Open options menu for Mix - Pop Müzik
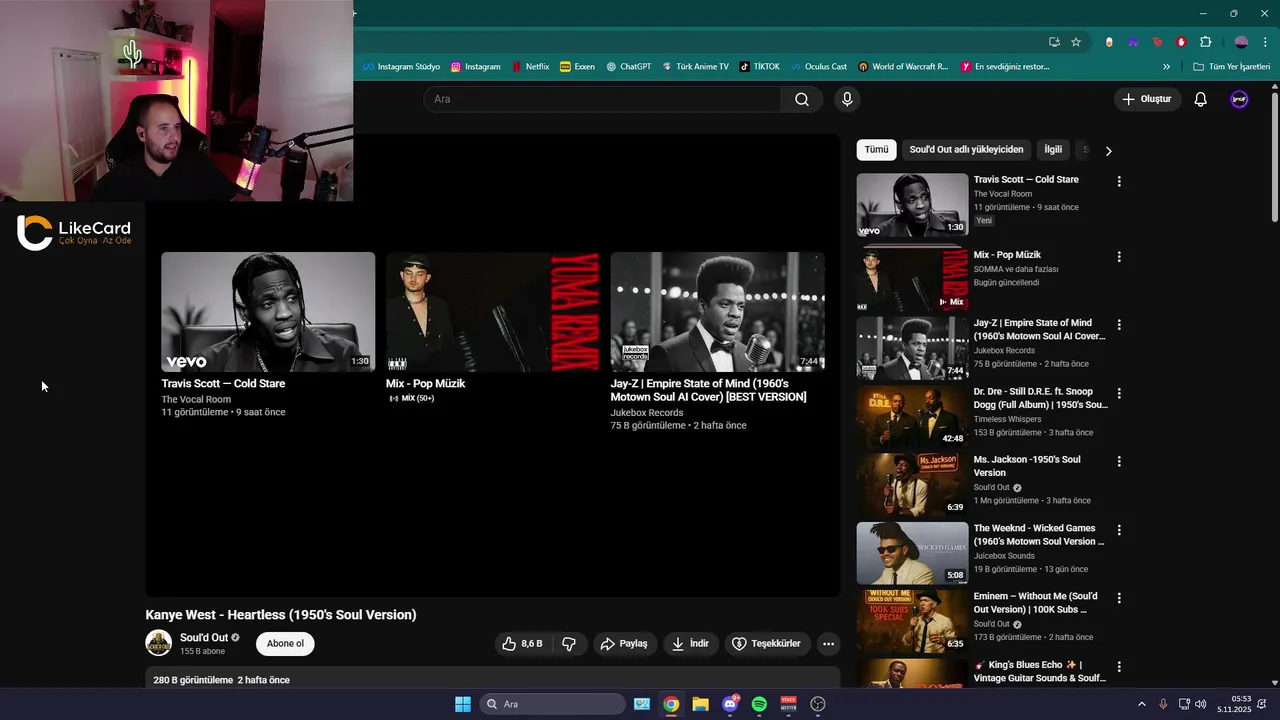 coord(1119,256)
